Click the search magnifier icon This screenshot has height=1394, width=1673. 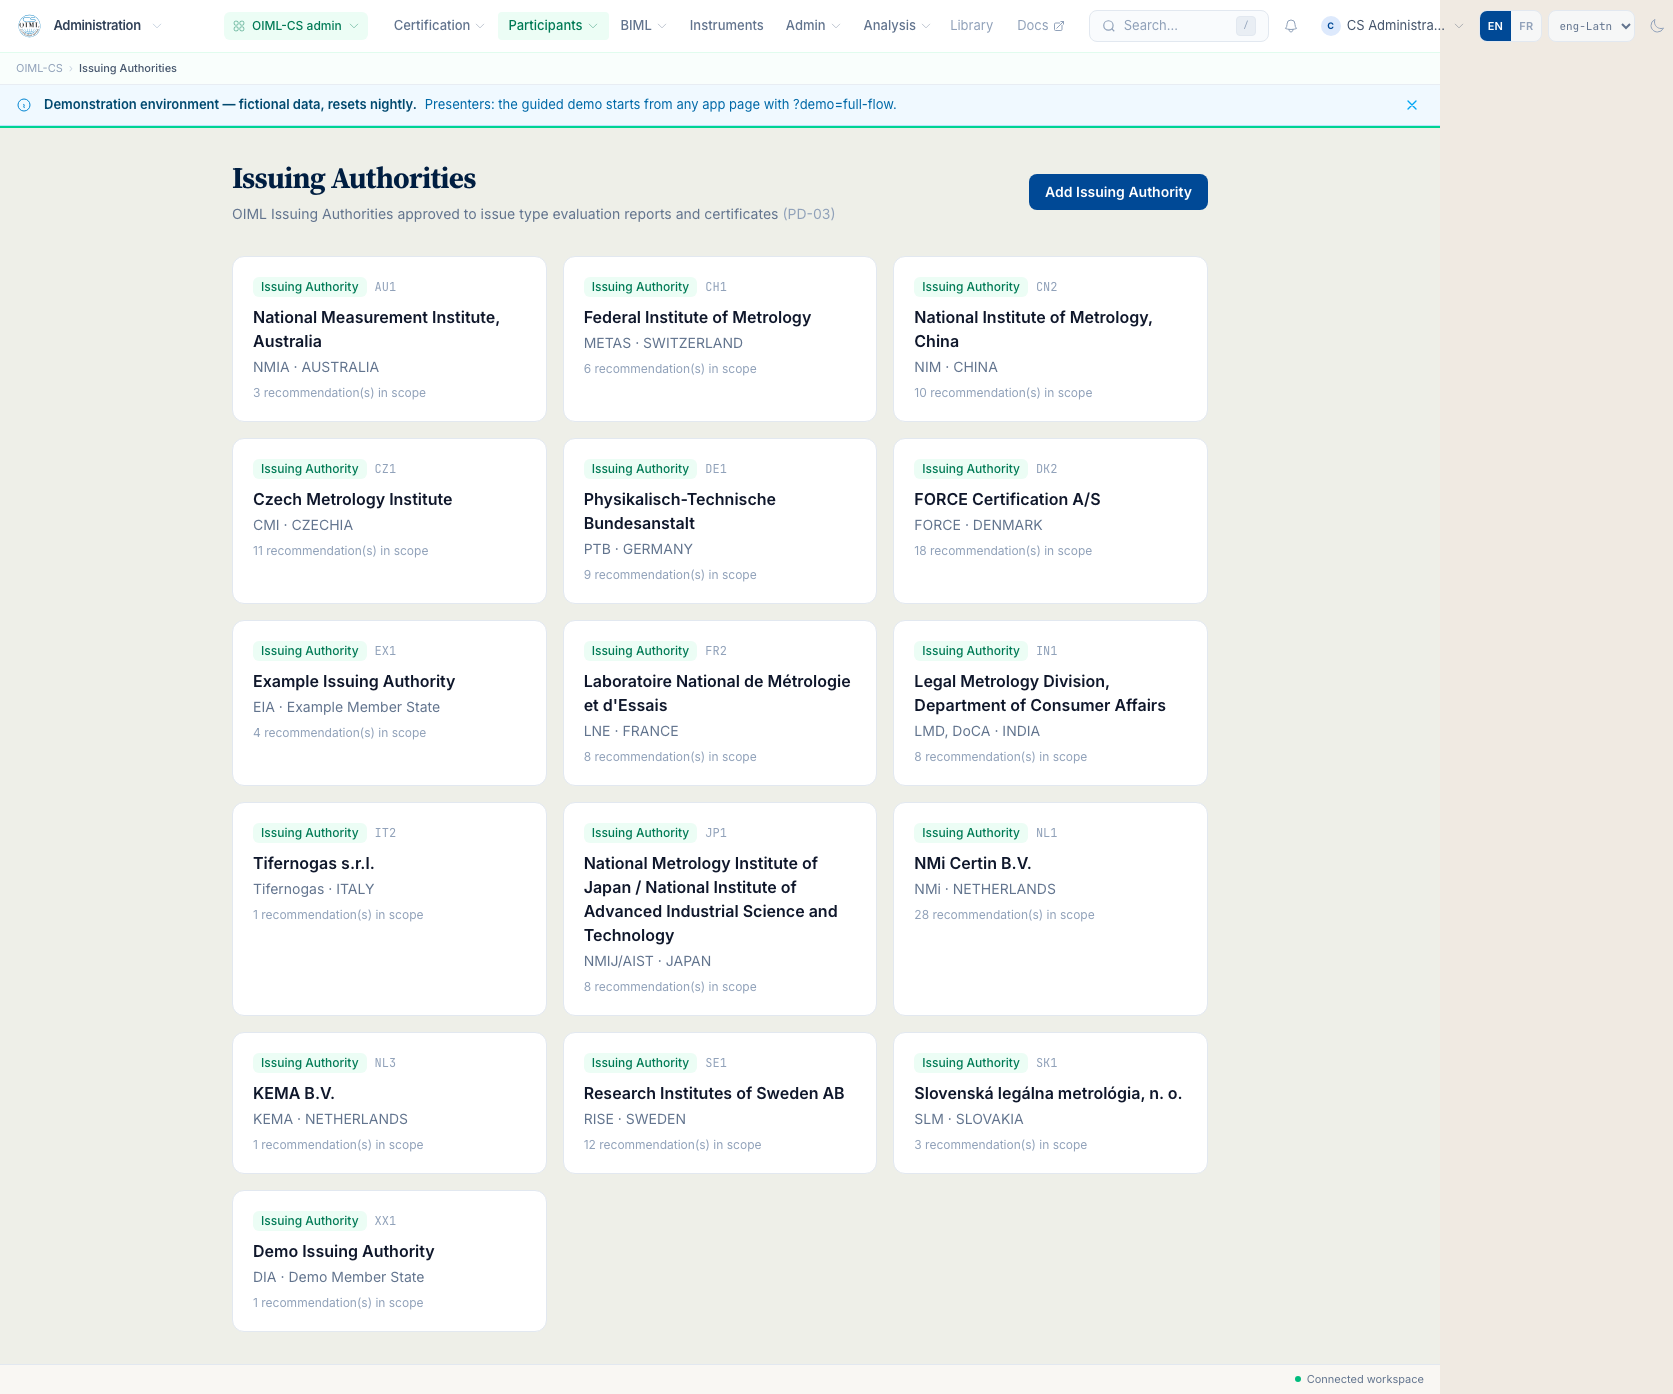click(x=1109, y=26)
